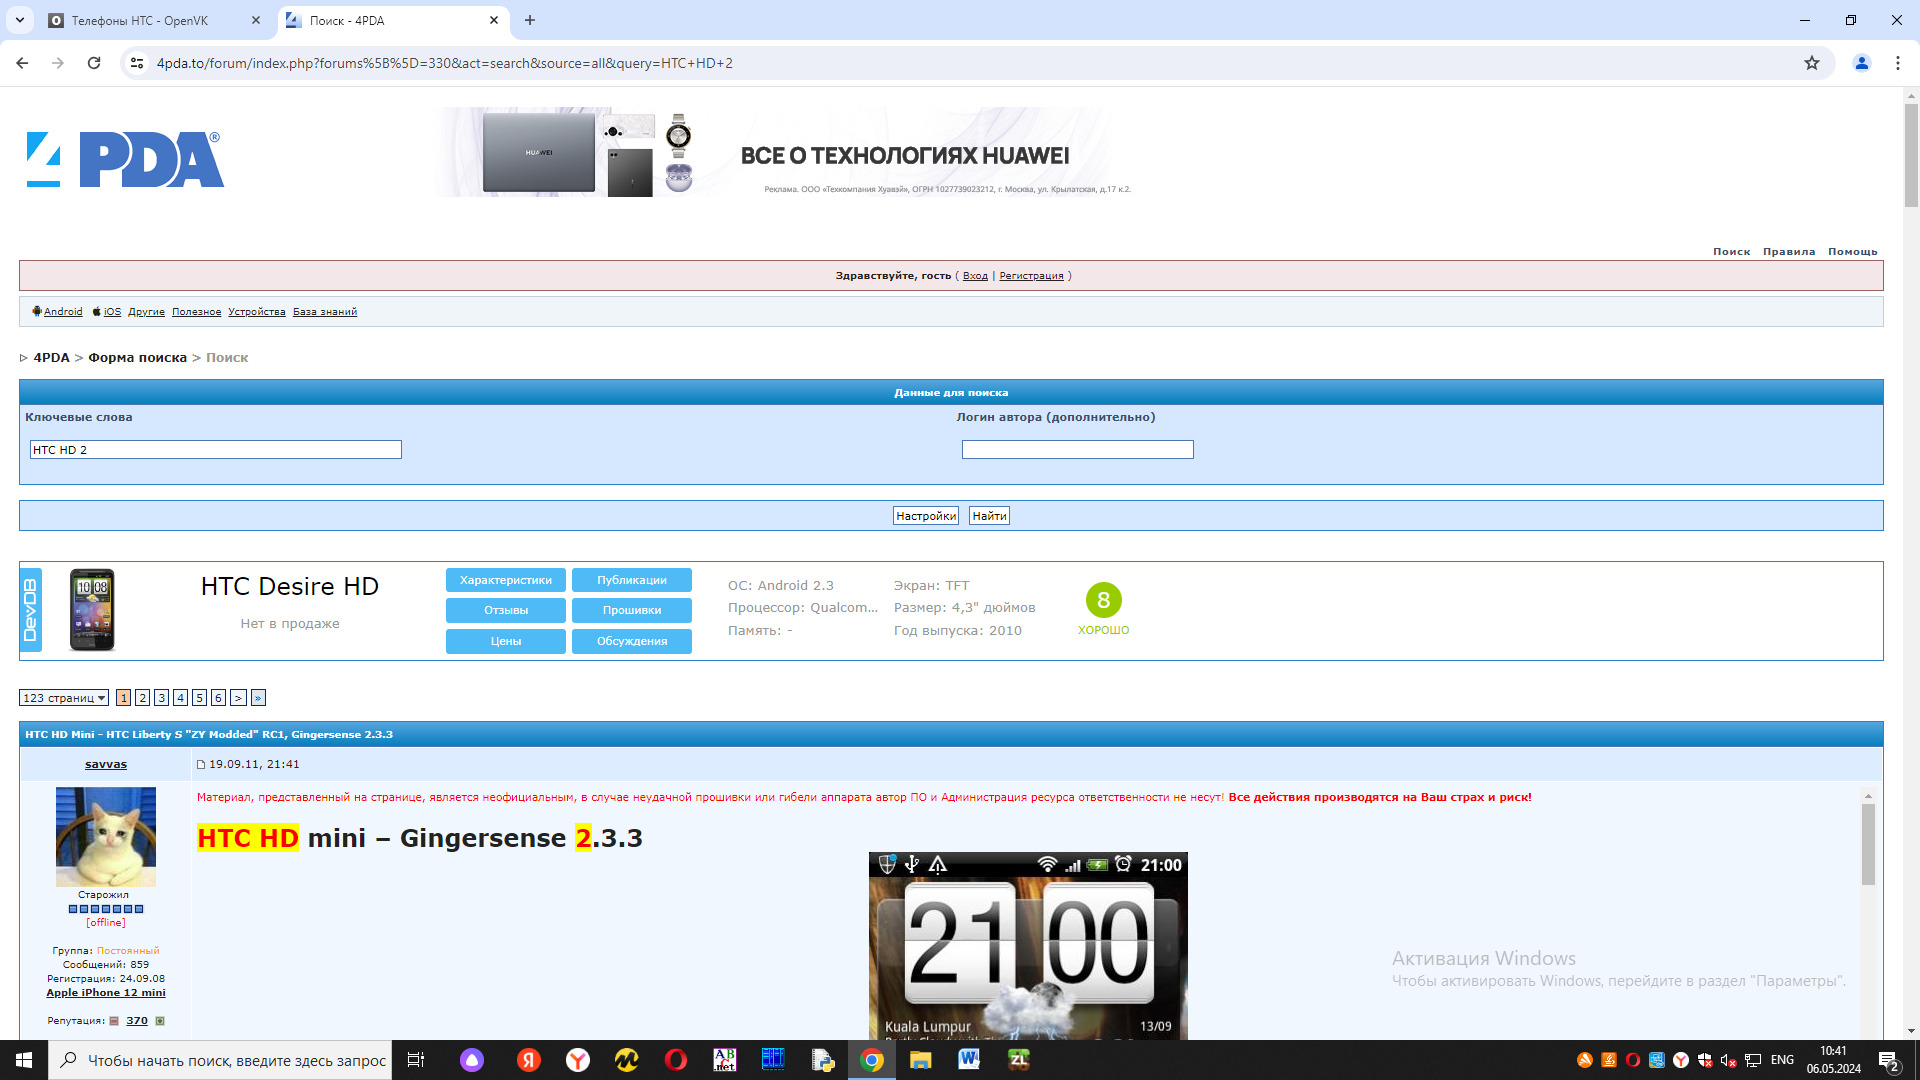Image resolution: width=1920 pixels, height=1080 pixels.
Task: Click the post content inner scrollbar
Action: (x=1867, y=845)
